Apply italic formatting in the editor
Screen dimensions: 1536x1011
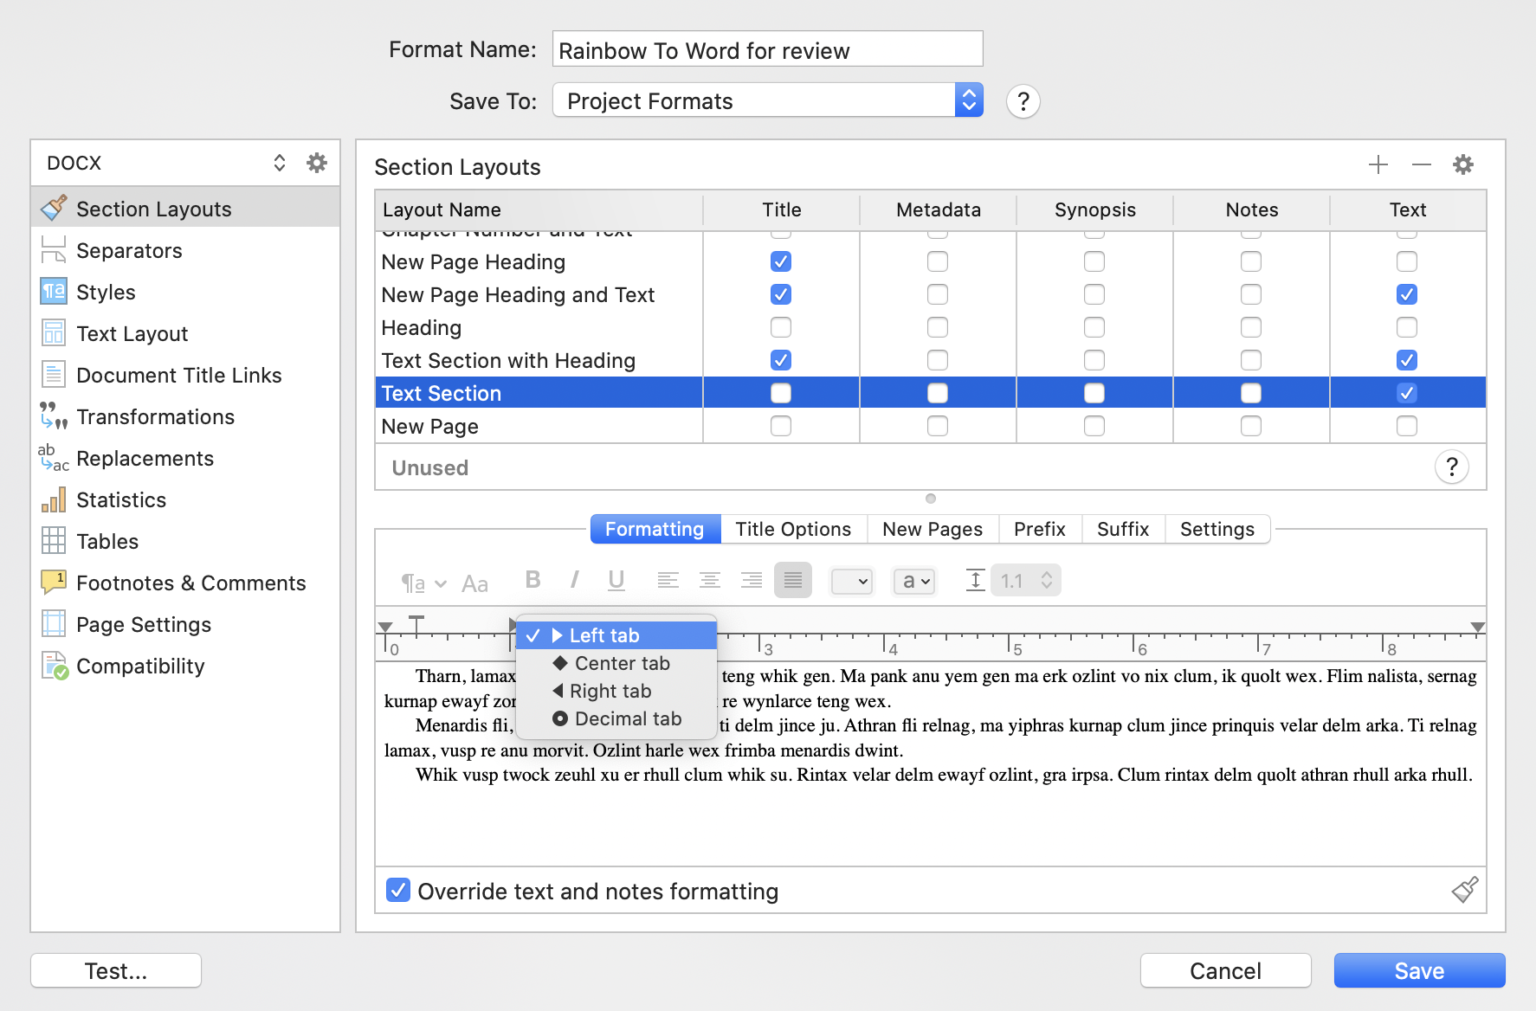tap(574, 580)
